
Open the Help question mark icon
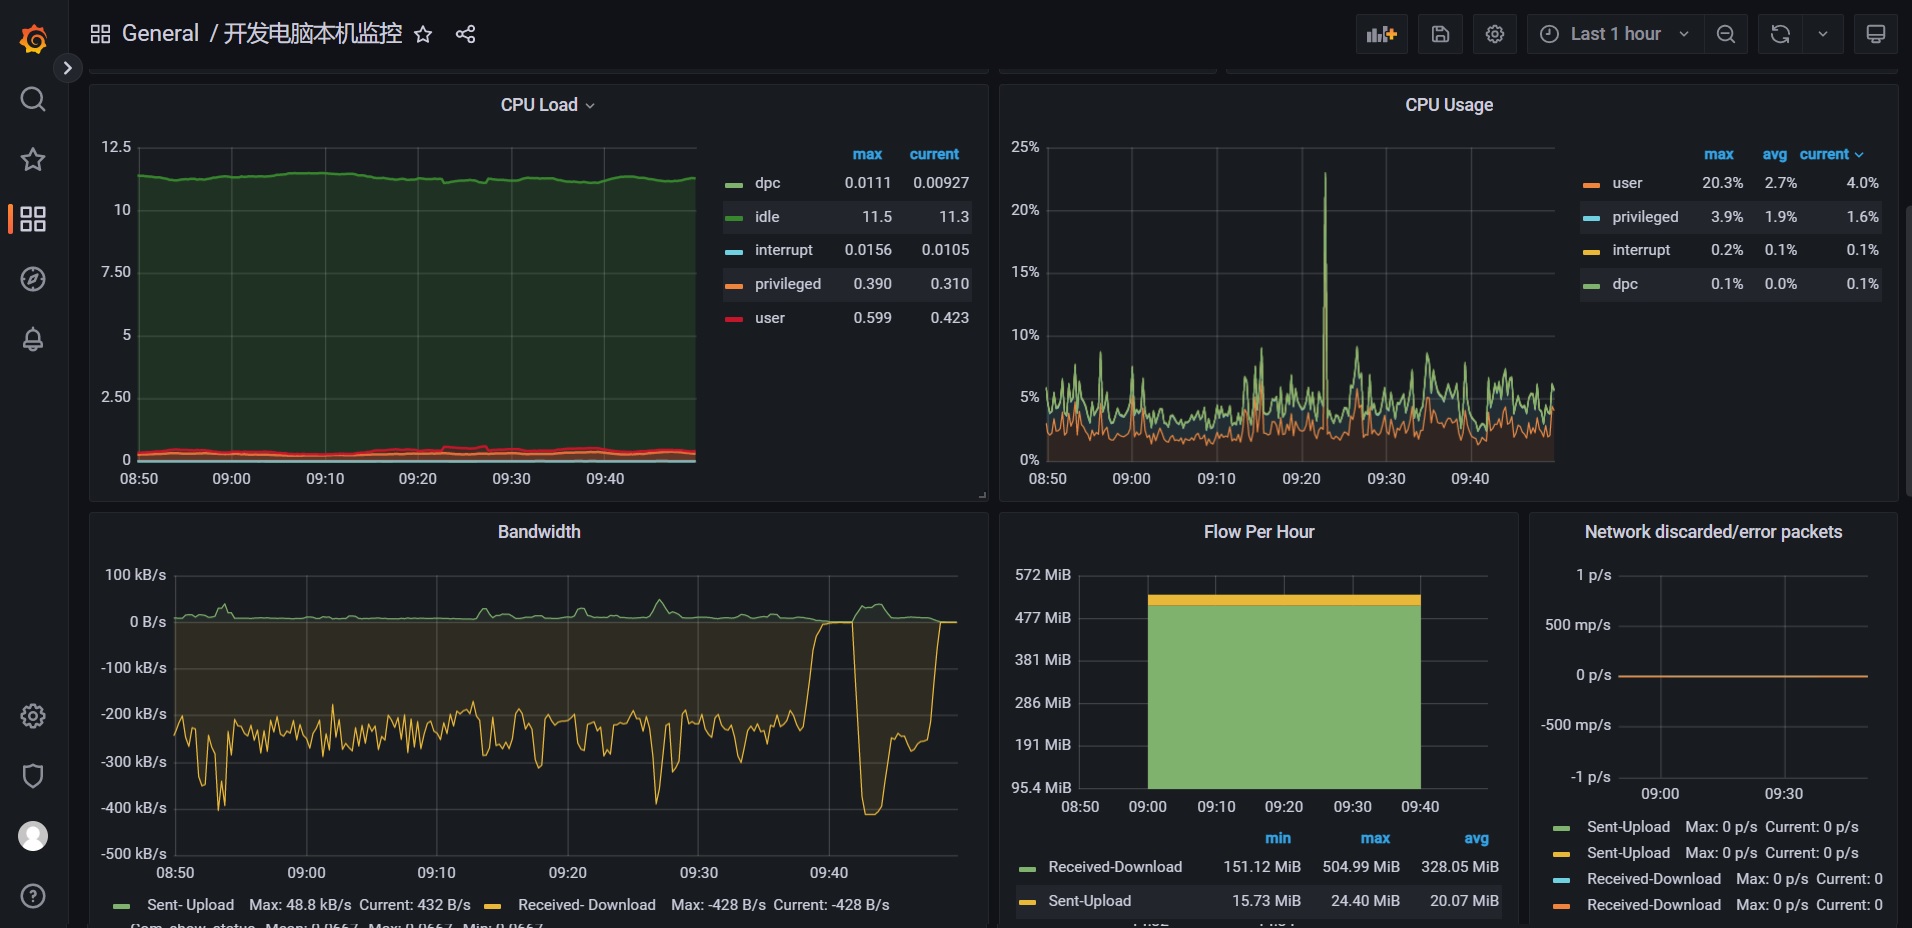pos(33,896)
